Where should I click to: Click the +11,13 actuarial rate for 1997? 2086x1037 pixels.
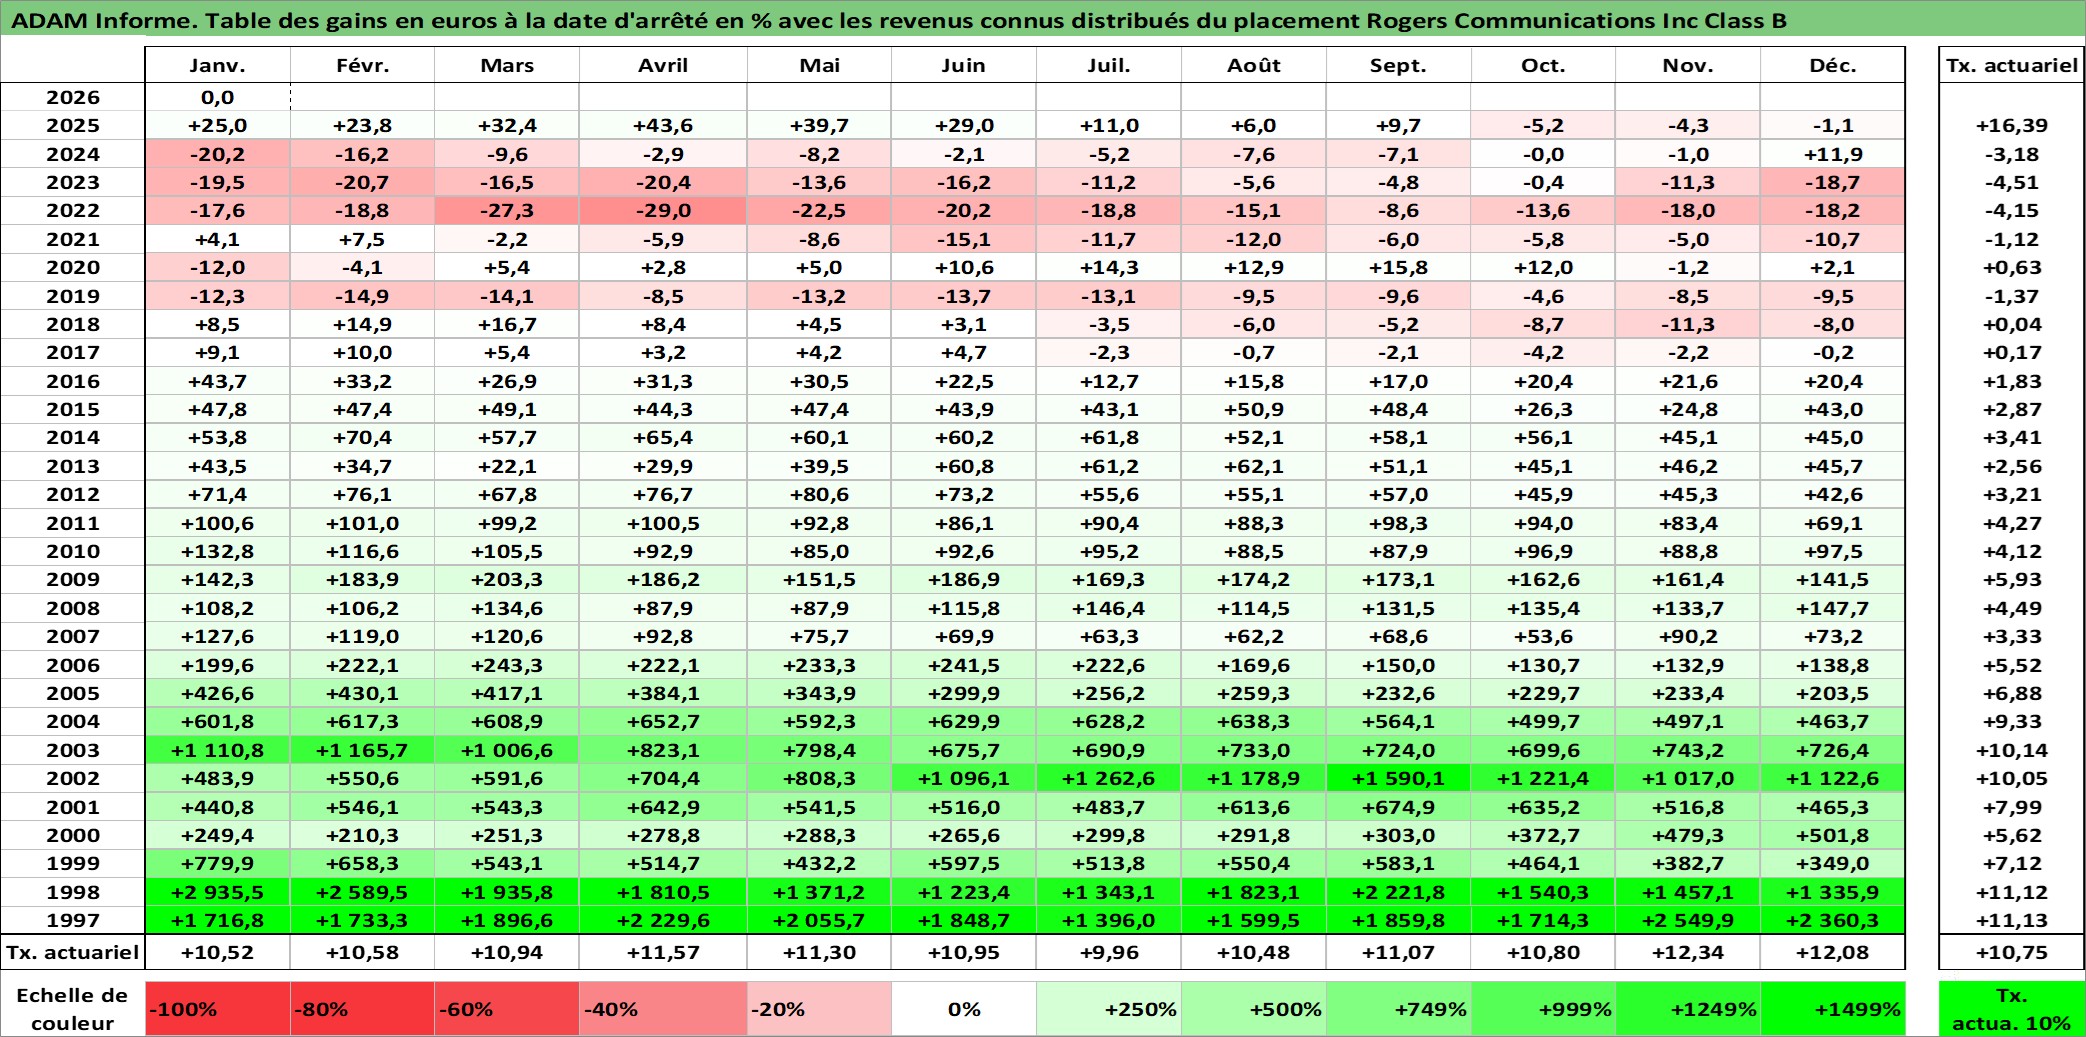point(2012,920)
